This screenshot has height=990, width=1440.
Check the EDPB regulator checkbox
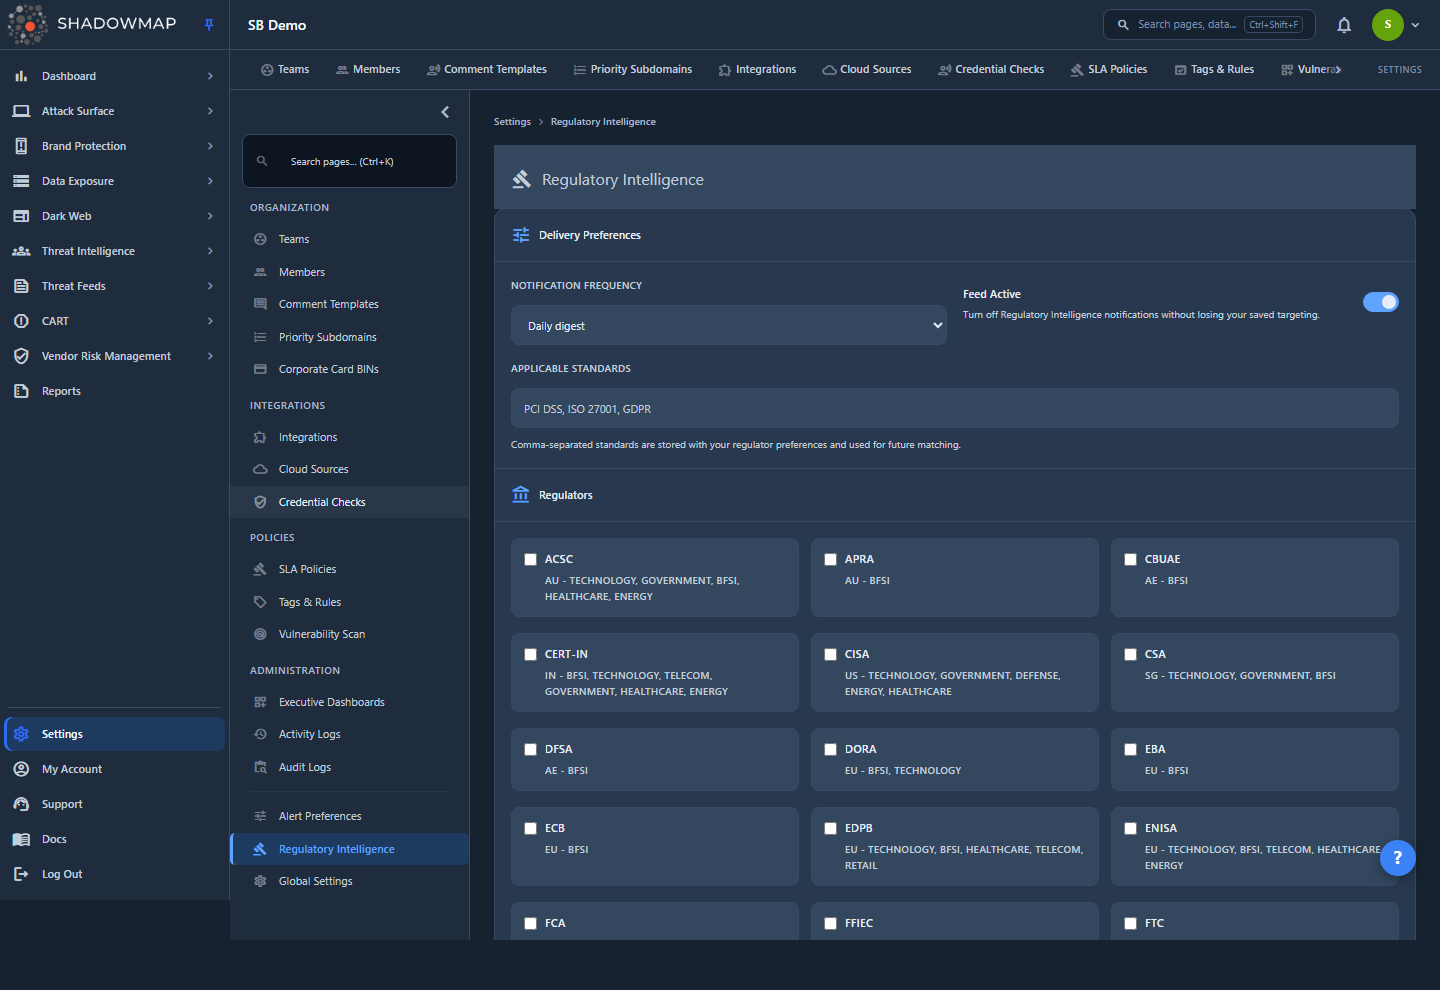pyautogui.click(x=830, y=828)
